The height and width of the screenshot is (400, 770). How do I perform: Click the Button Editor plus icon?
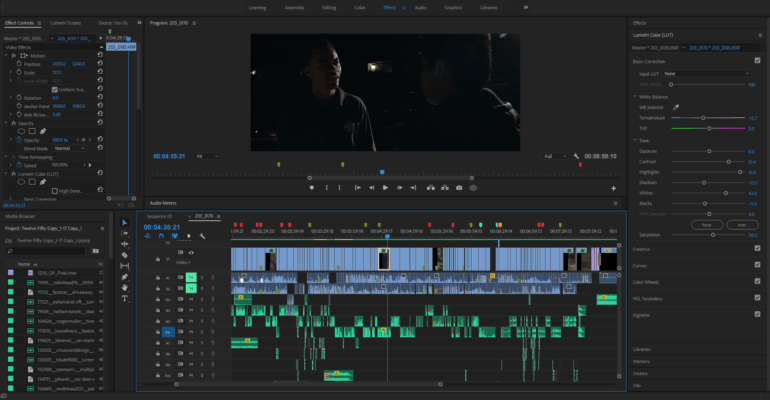(x=613, y=187)
